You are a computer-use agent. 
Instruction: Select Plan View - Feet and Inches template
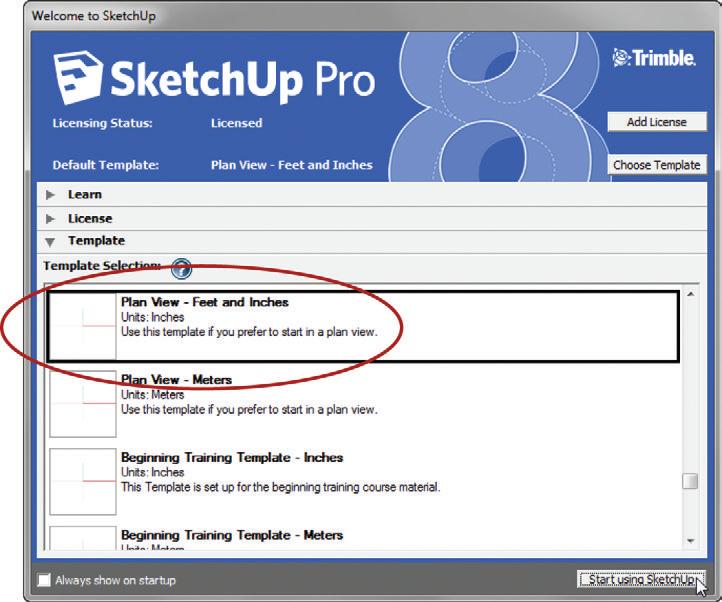click(x=363, y=326)
